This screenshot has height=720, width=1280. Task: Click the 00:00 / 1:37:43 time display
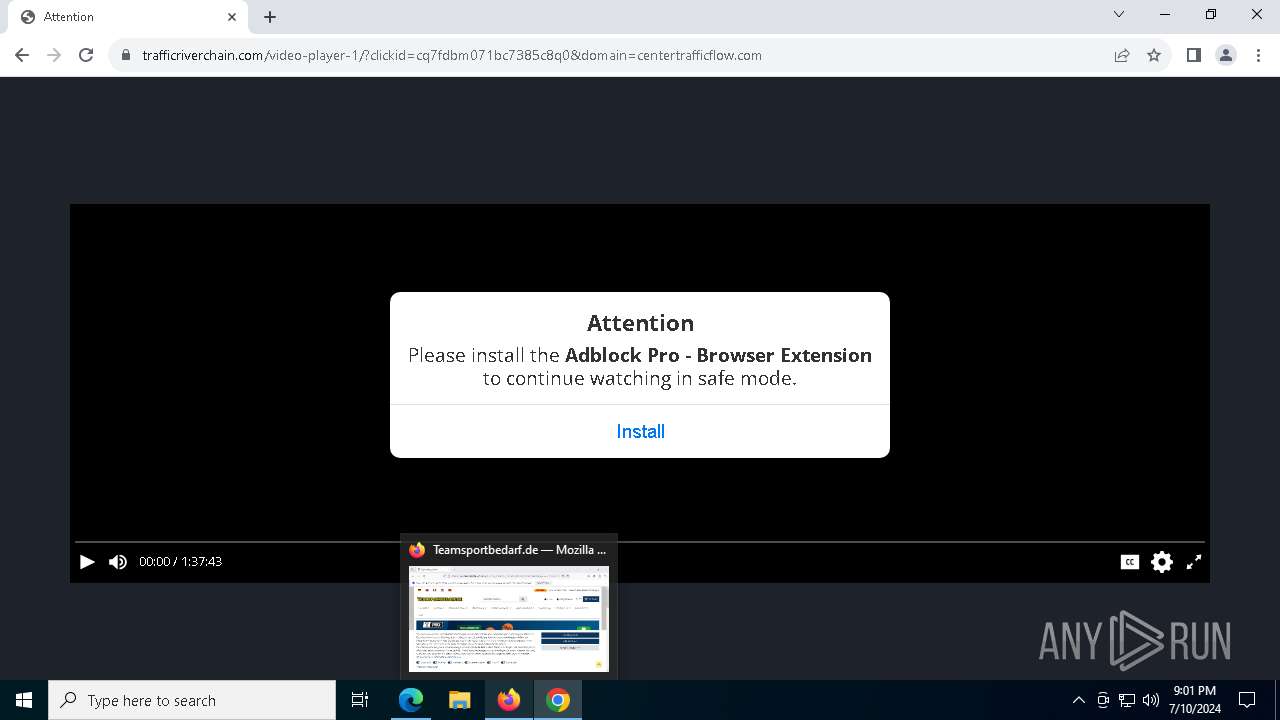pyautogui.click(x=180, y=562)
